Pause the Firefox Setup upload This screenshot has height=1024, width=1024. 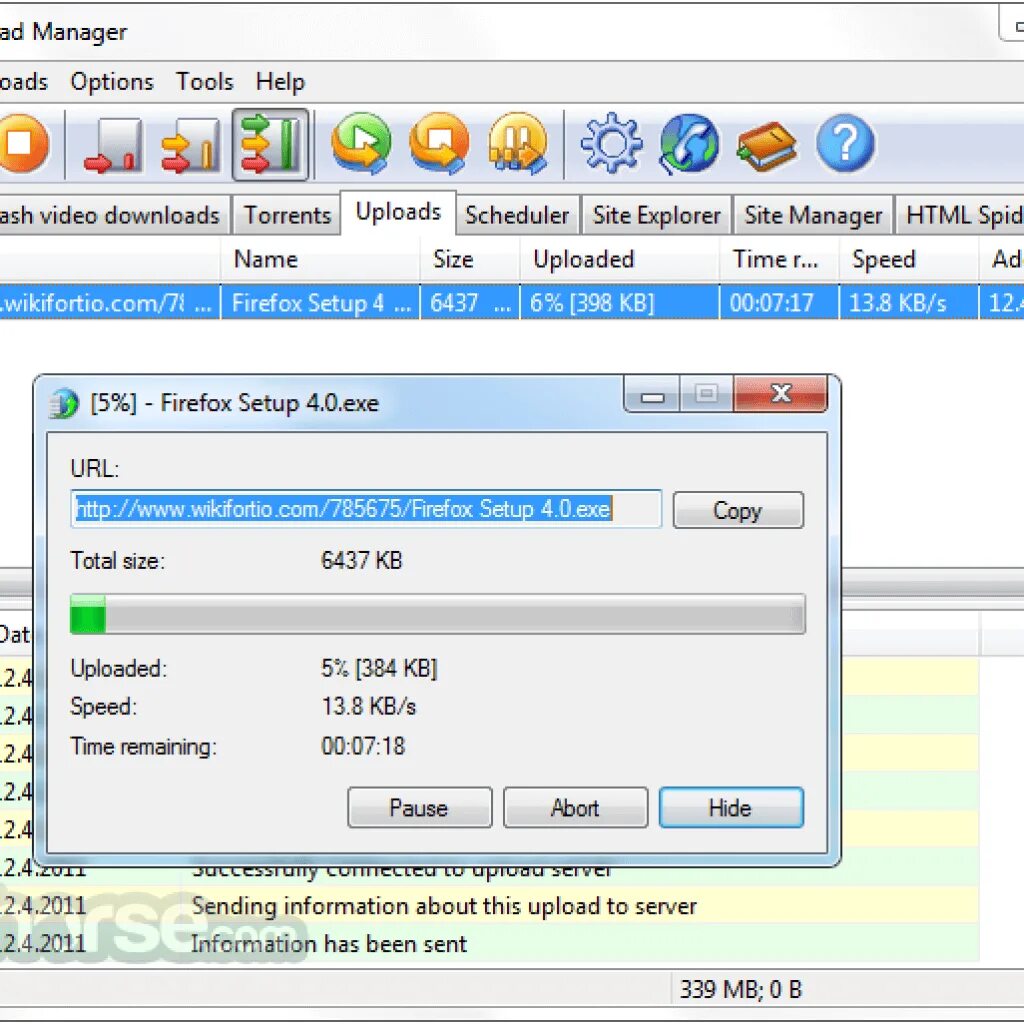coord(419,808)
